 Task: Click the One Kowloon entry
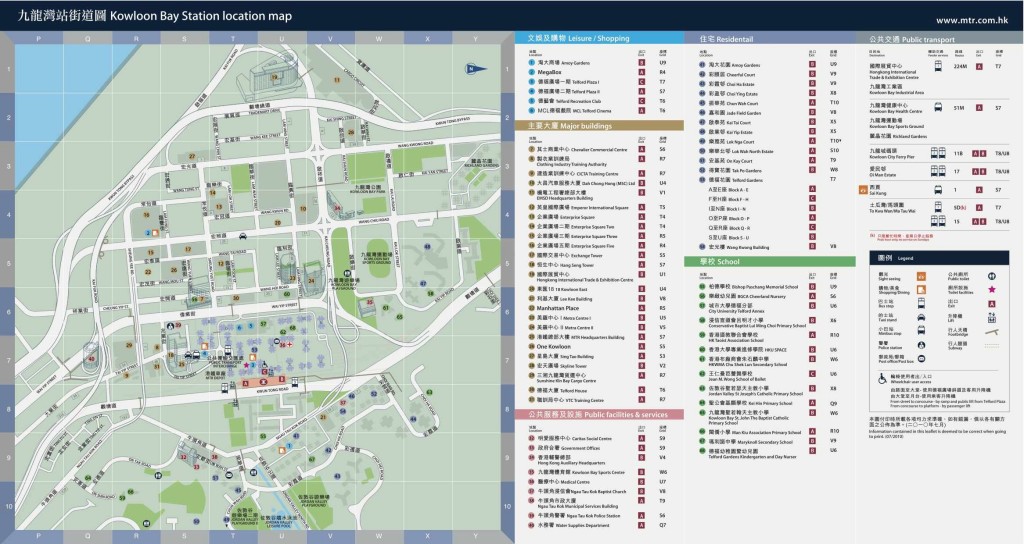(554, 347)
